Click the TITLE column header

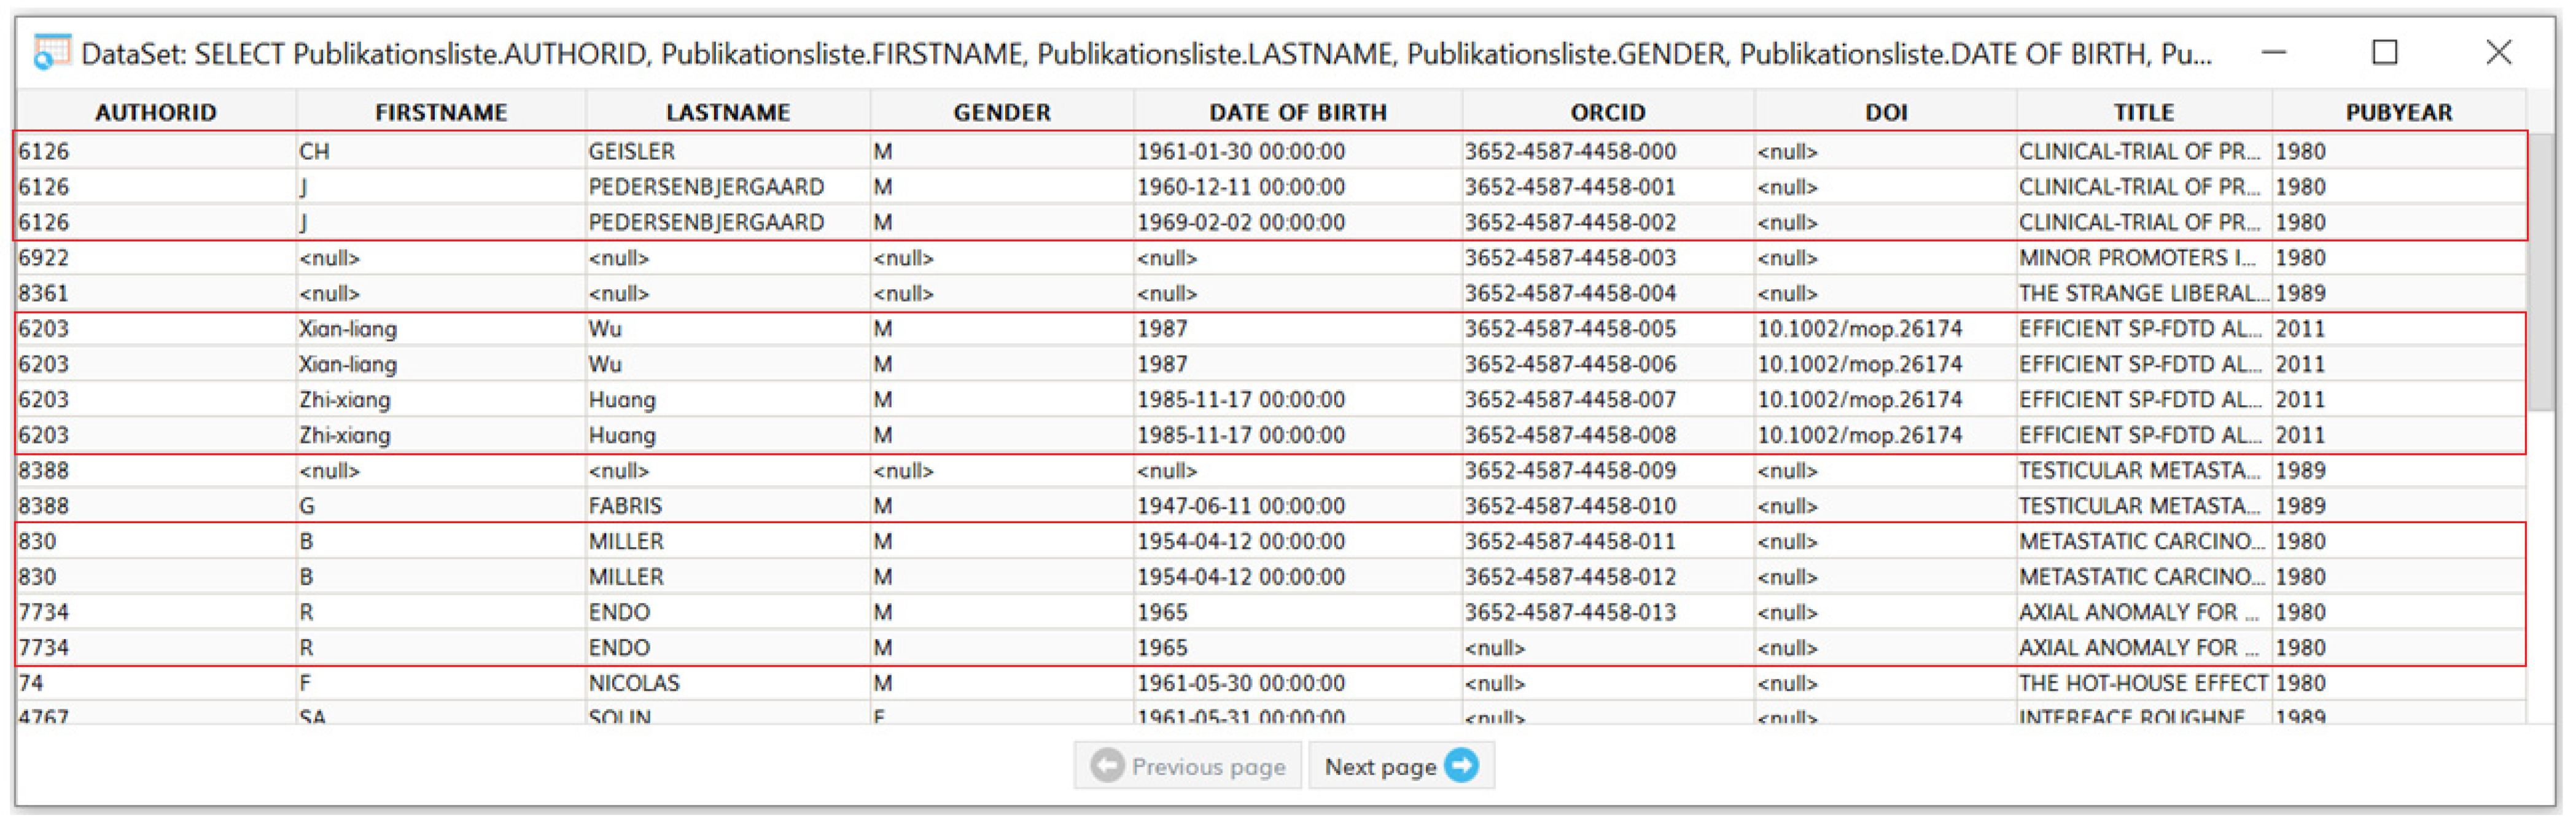tap(2143, 112)
